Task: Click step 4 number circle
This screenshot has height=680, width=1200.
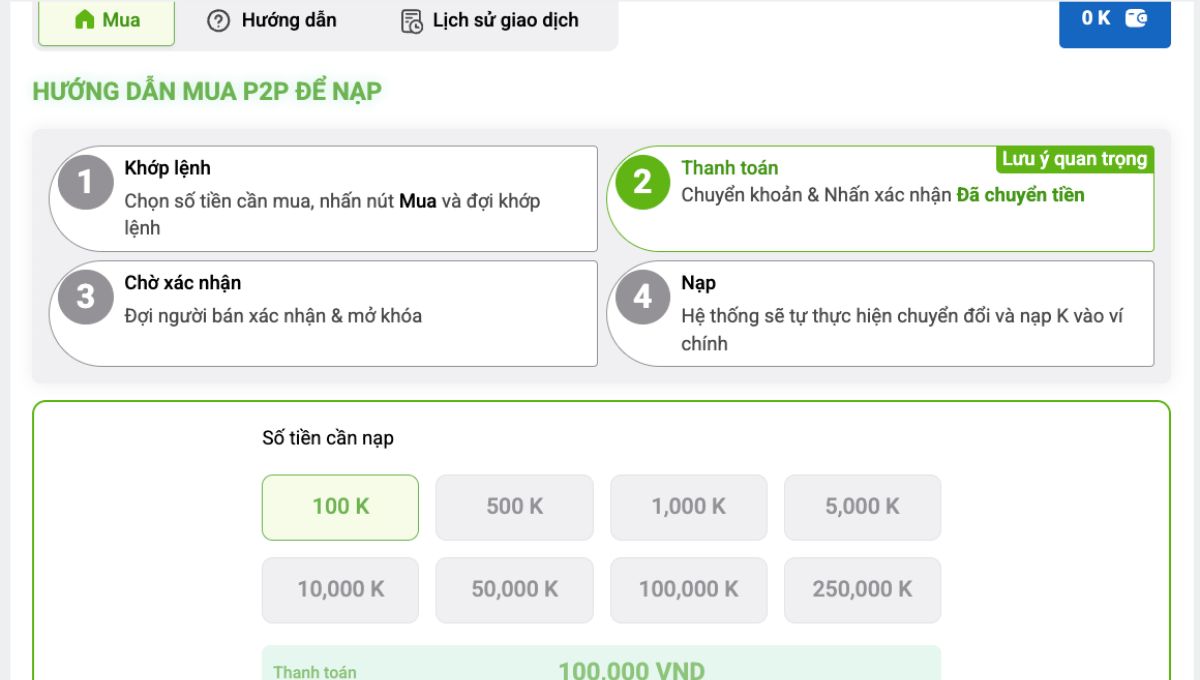Action: (642, 297)
